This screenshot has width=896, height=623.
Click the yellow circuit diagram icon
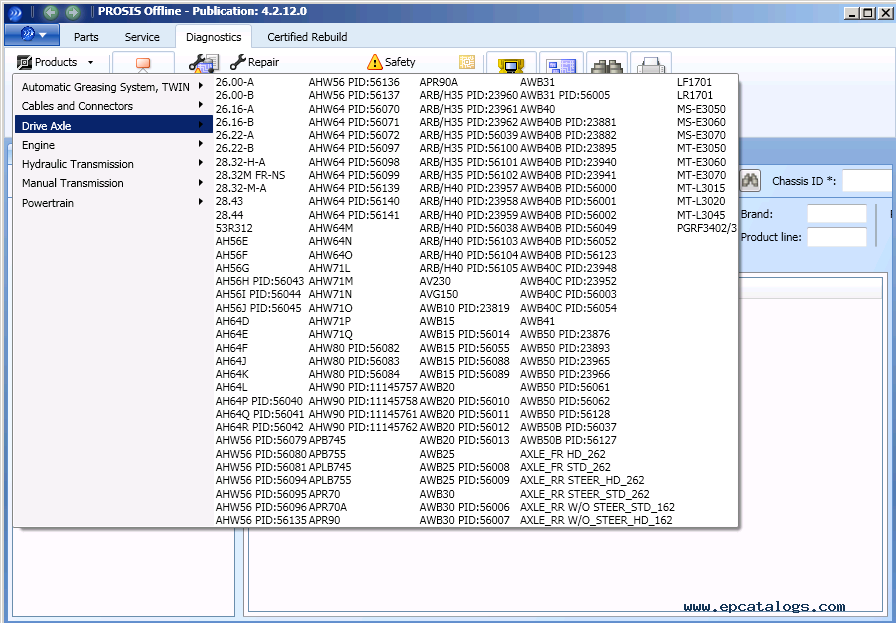[x=467, y=62]
